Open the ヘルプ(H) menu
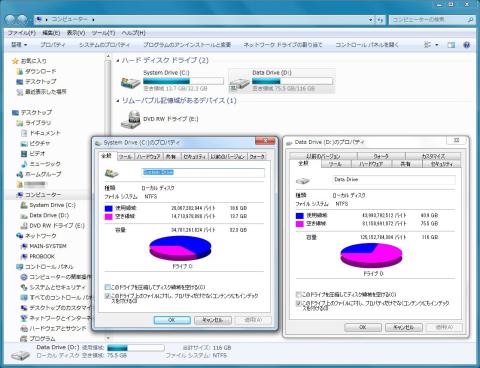This screenshot has width=480, height=368. 134,33
